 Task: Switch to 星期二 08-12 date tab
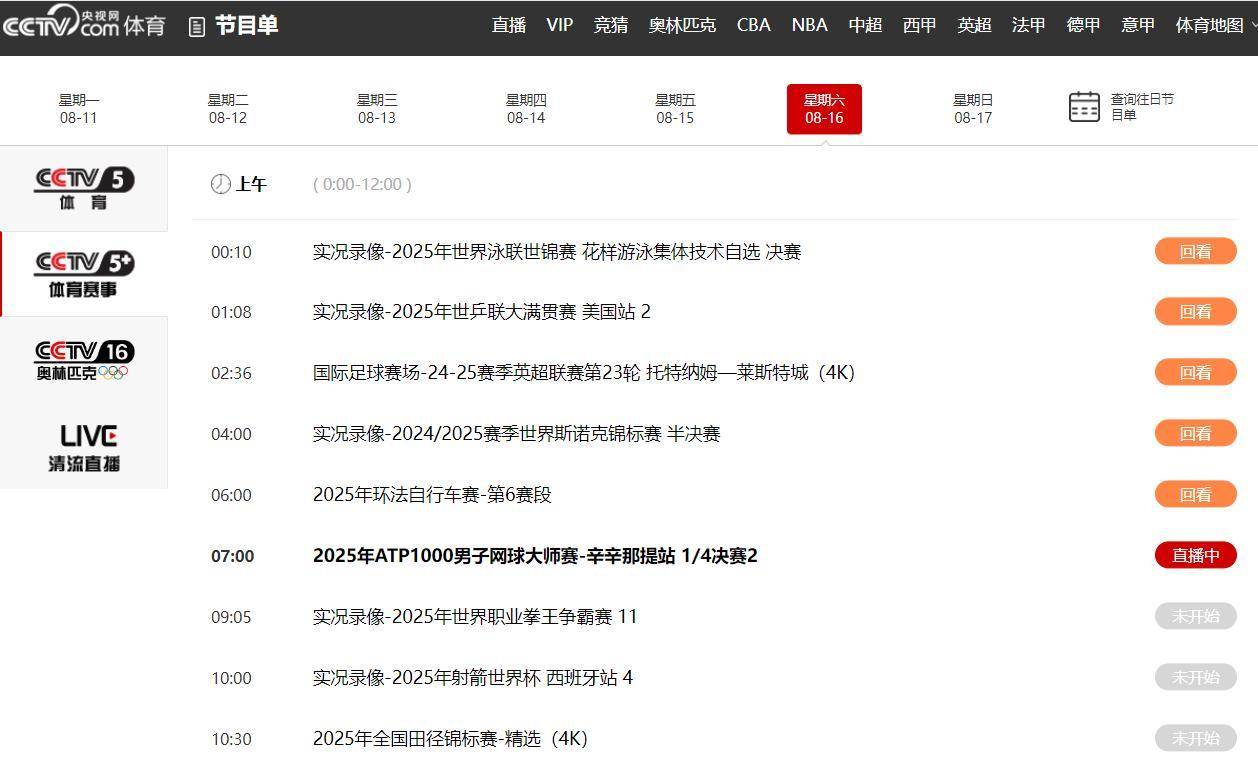coord(228,109)
